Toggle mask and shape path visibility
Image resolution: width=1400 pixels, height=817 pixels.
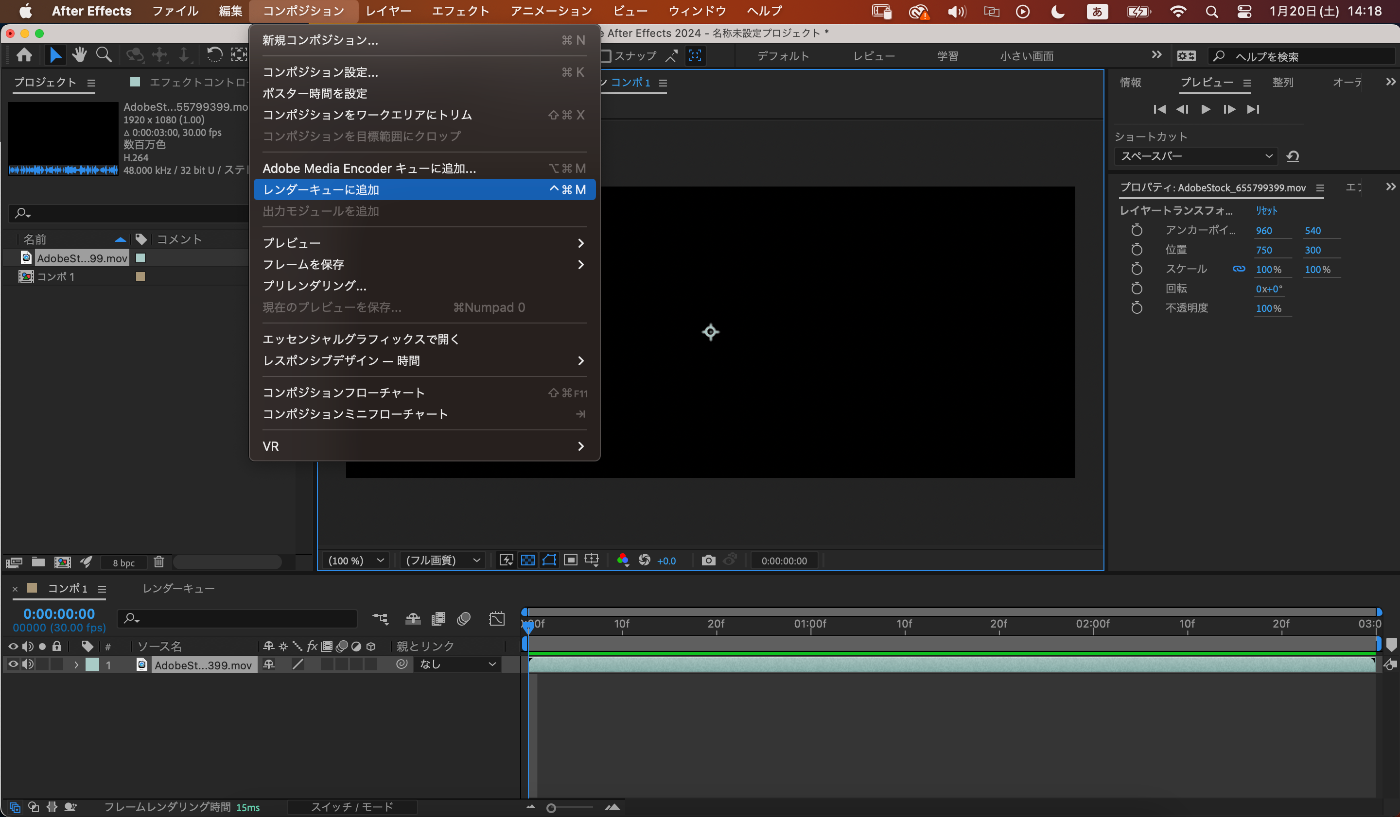pyautogui.click(x=549, y=560)
